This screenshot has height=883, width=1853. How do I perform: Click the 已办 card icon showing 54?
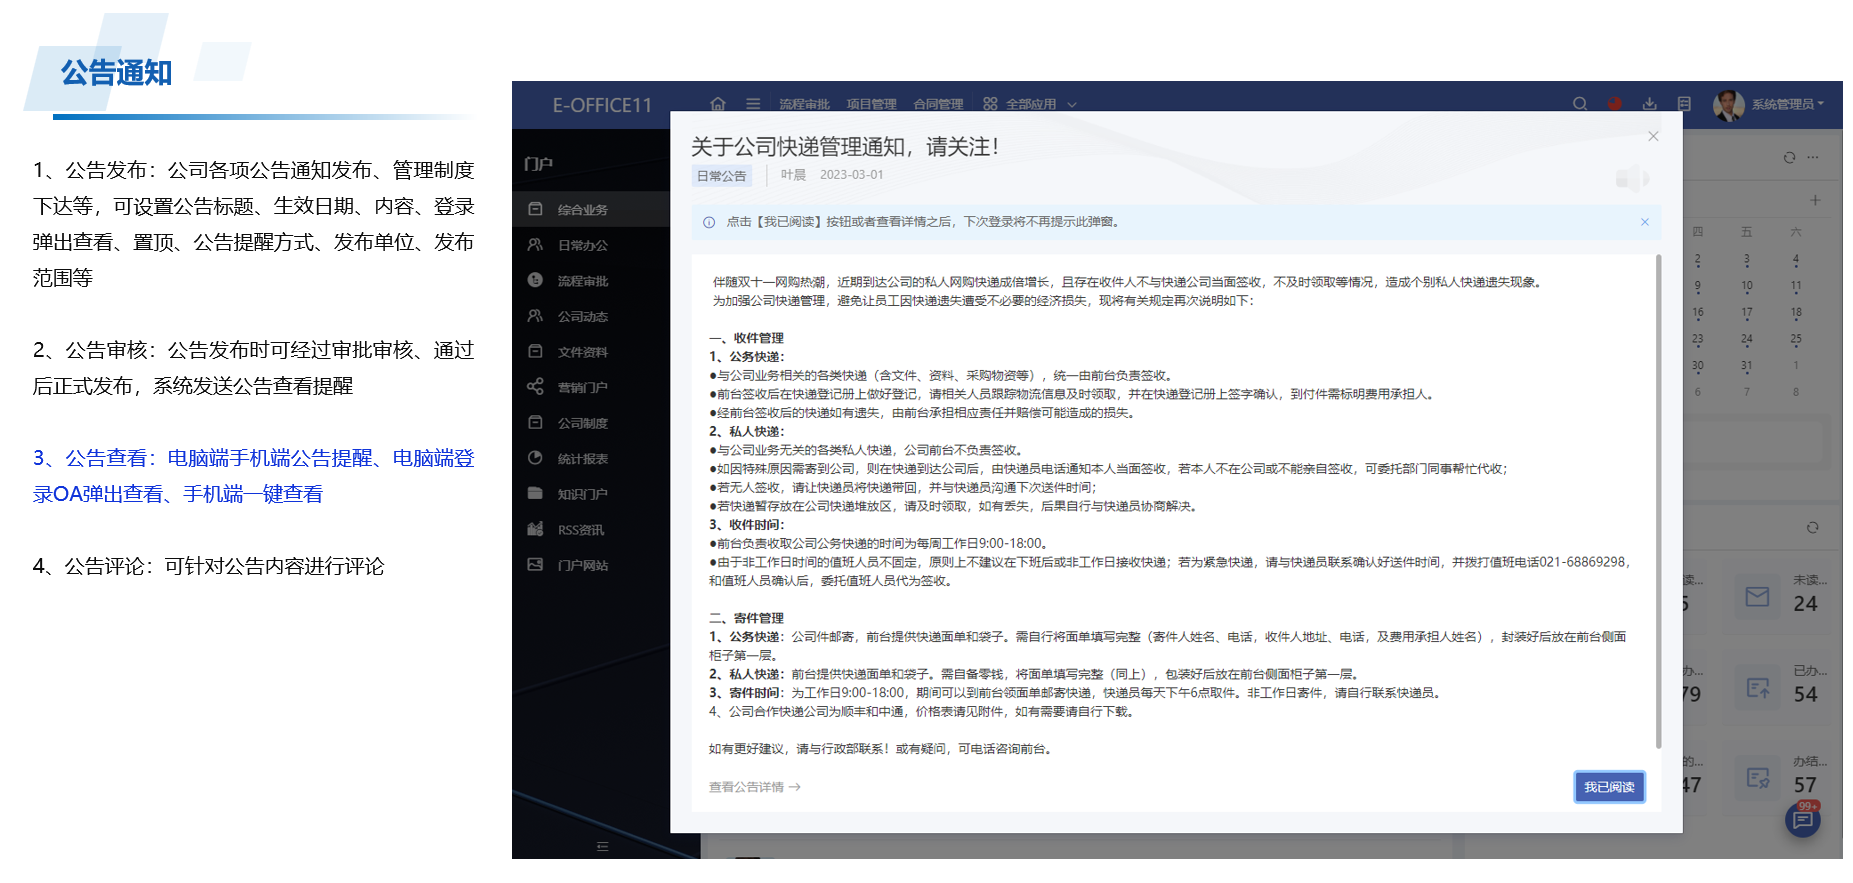click(x=1758, y=688)
